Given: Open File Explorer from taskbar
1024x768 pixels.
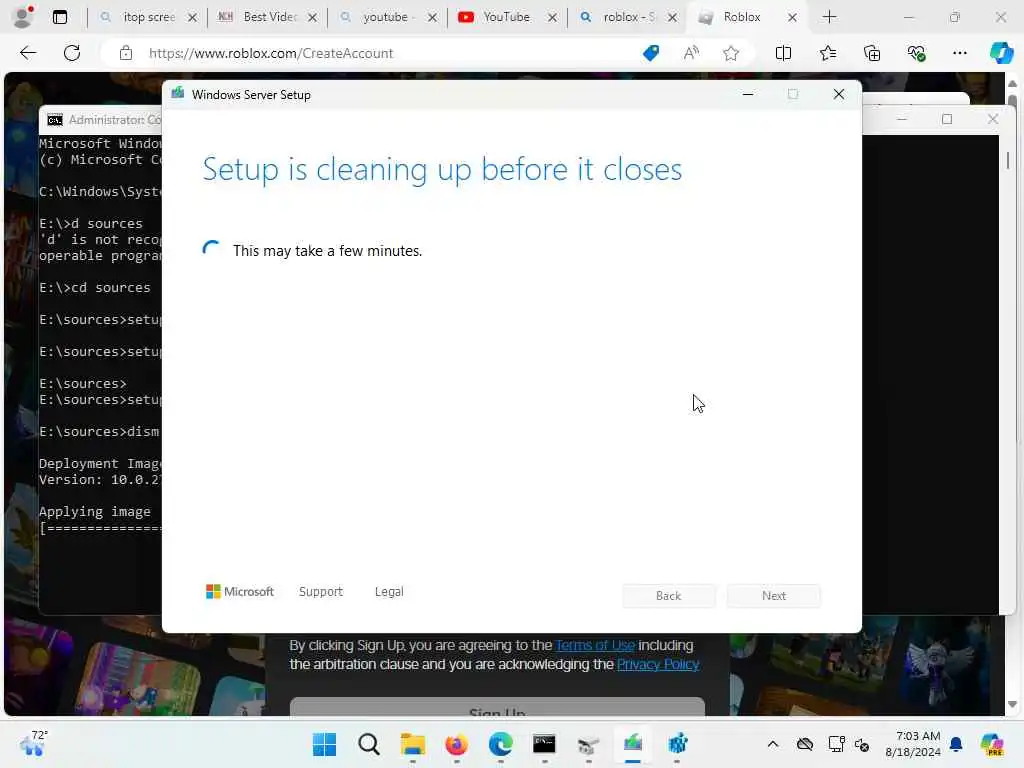Looking at the screenshot, I should tap(413, 744).
